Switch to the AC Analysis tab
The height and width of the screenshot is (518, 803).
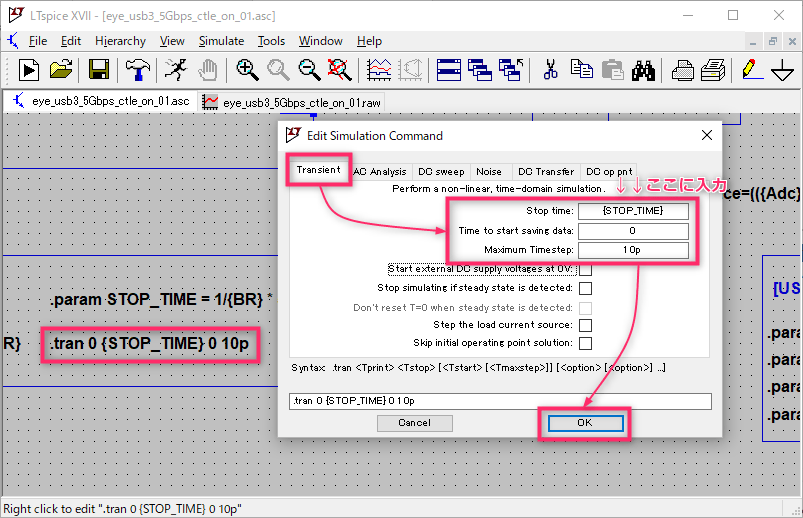[379, 172]
